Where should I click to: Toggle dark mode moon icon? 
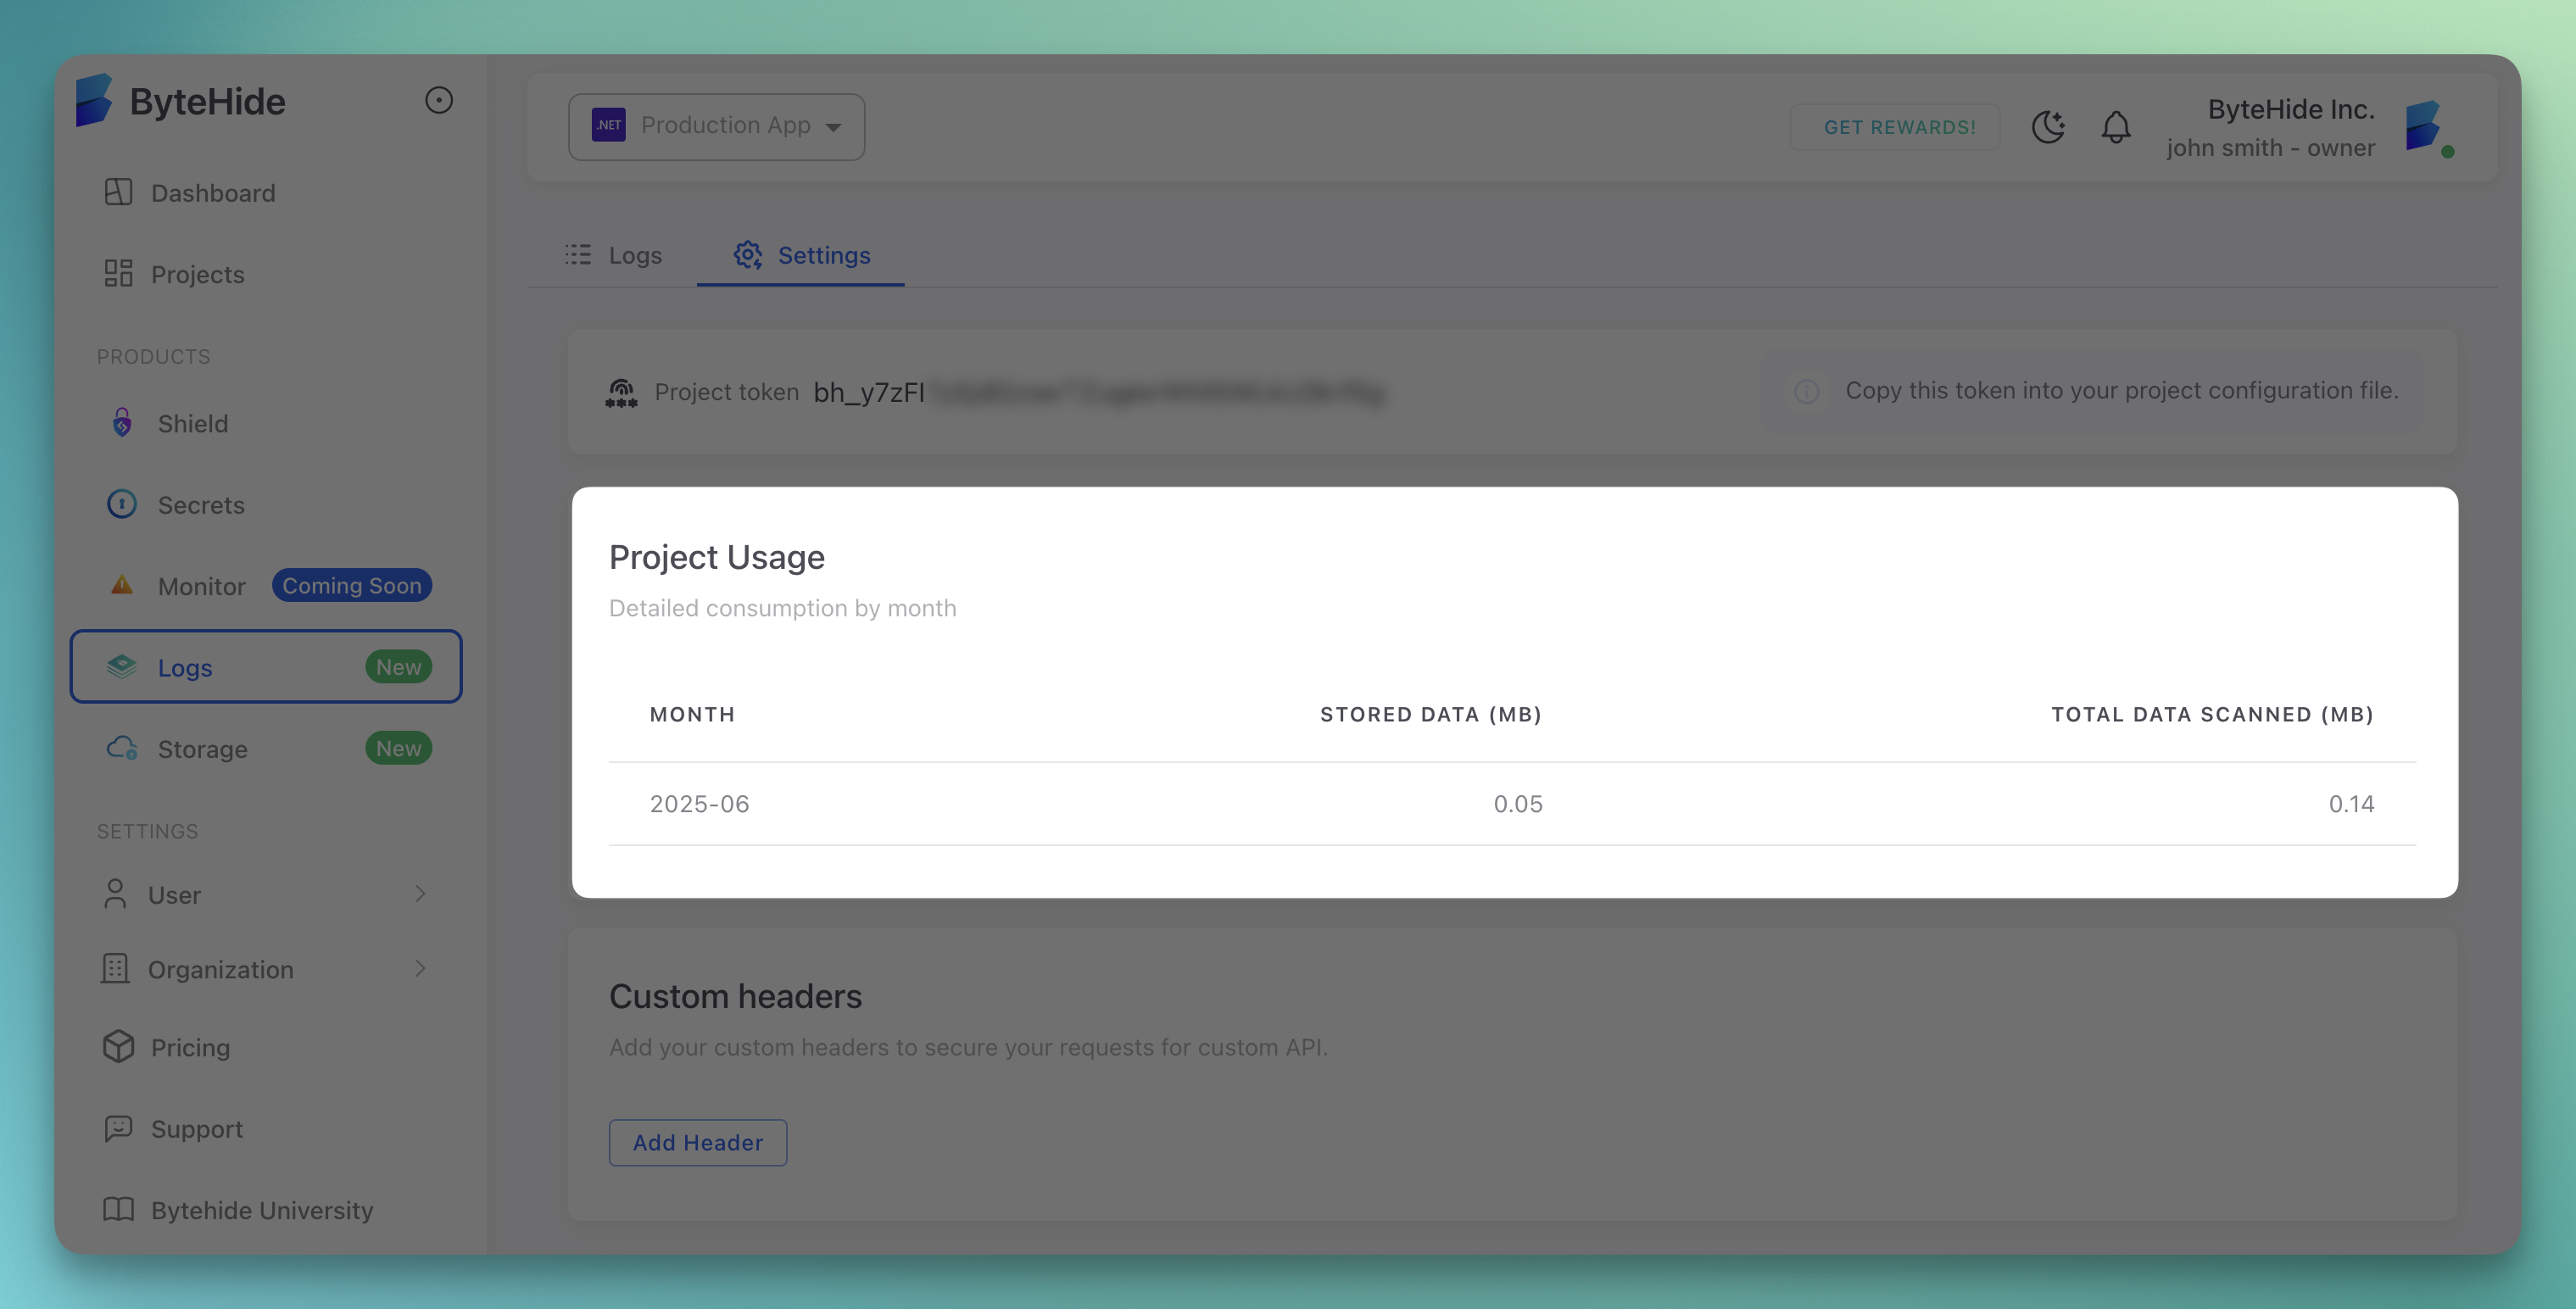tap(2048, 127)
